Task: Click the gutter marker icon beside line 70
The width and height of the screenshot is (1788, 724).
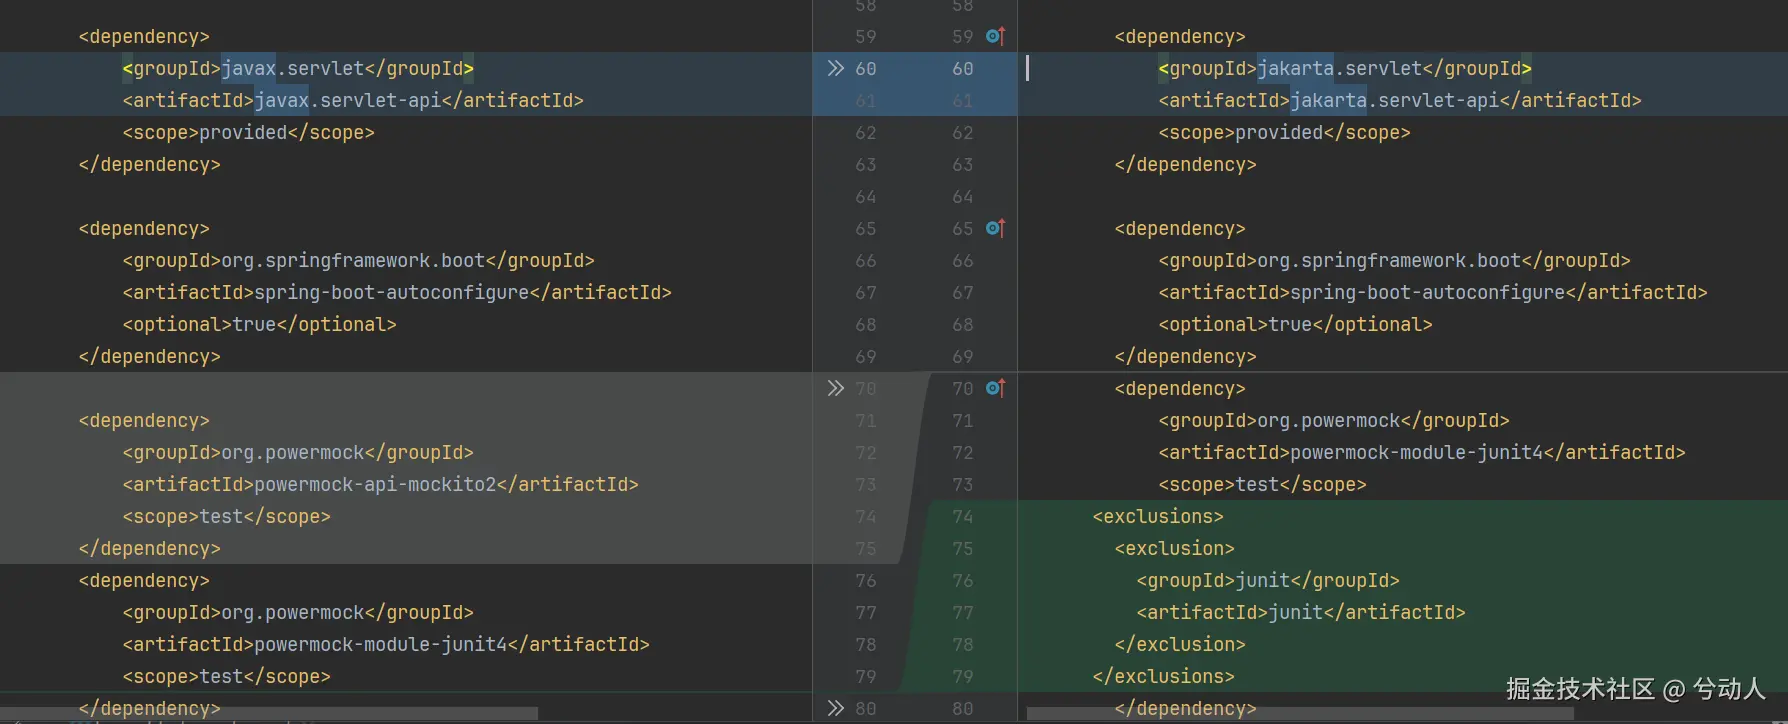Action: pos(995,388)
